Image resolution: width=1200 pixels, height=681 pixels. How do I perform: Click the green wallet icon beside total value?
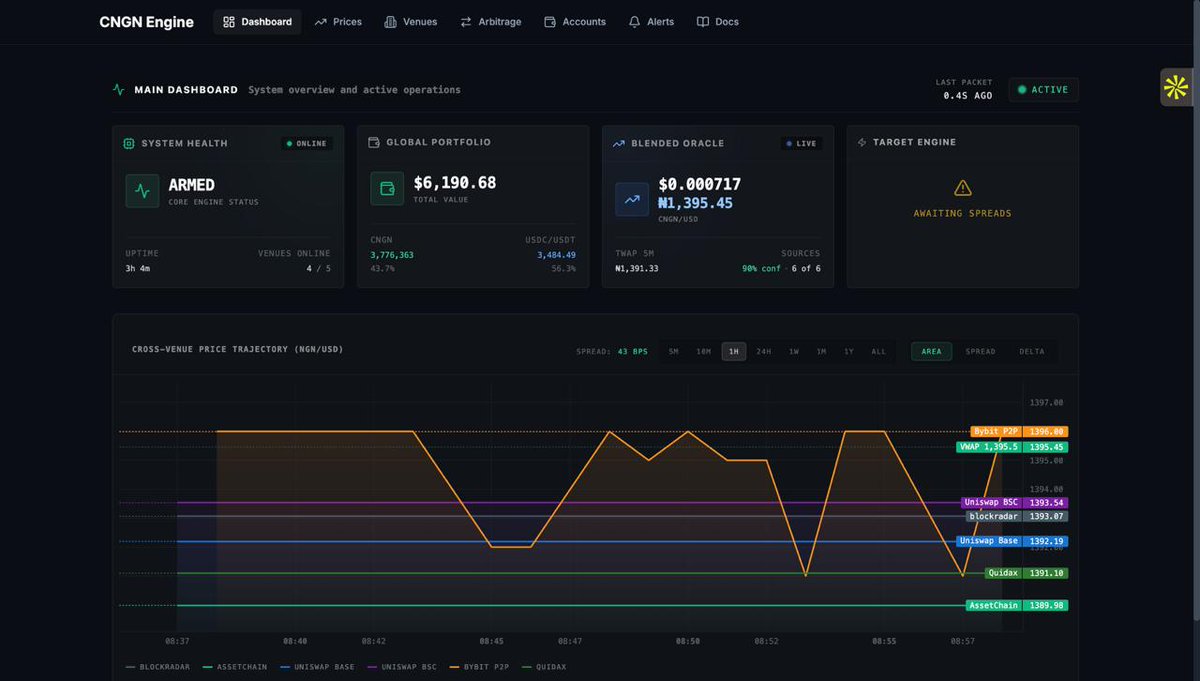click(x=387, y=189)
